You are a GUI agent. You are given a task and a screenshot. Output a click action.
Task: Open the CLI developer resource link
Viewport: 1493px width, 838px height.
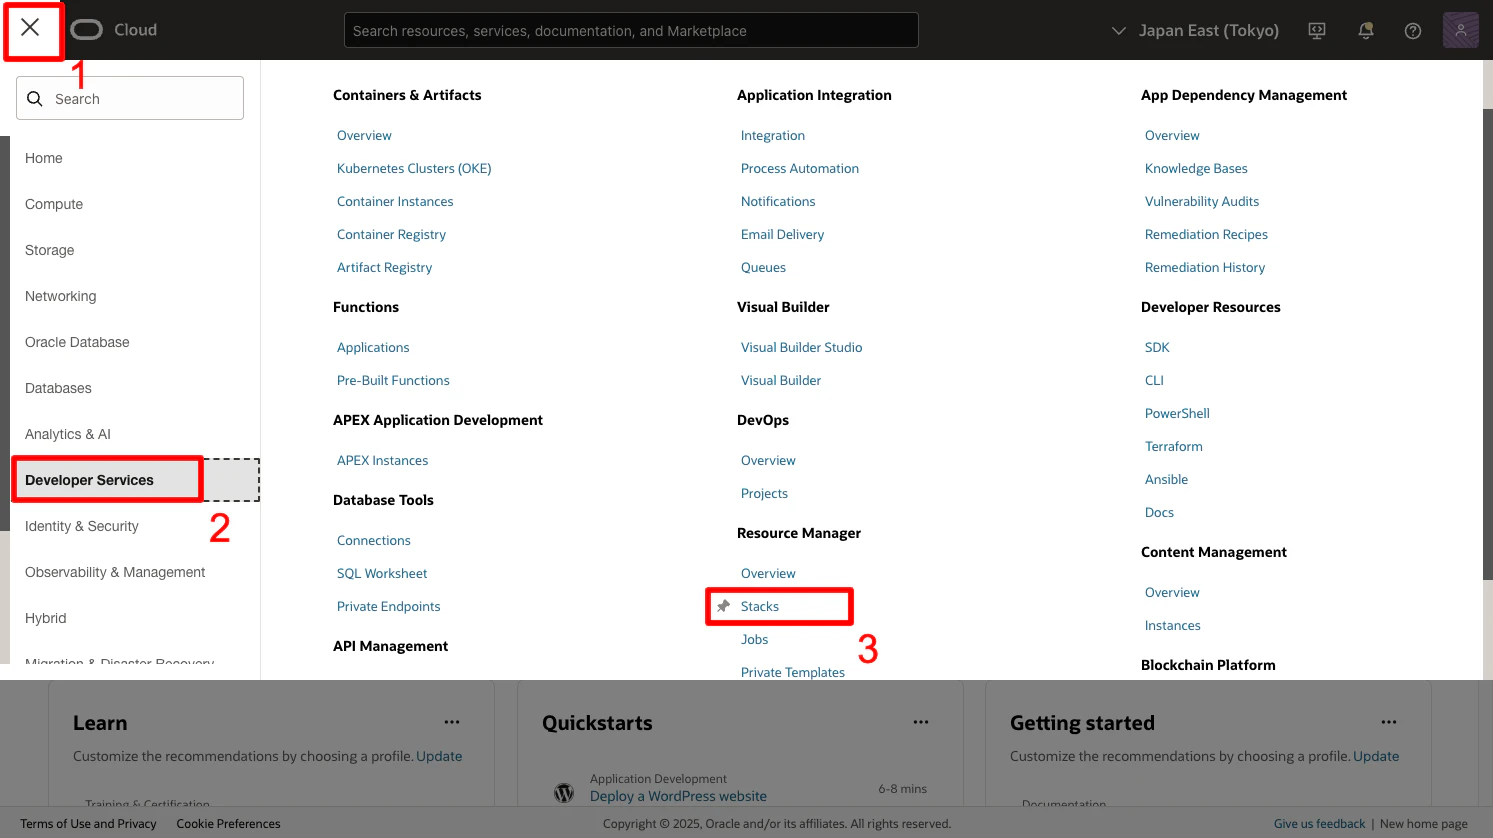click(x=1154, y=380)
